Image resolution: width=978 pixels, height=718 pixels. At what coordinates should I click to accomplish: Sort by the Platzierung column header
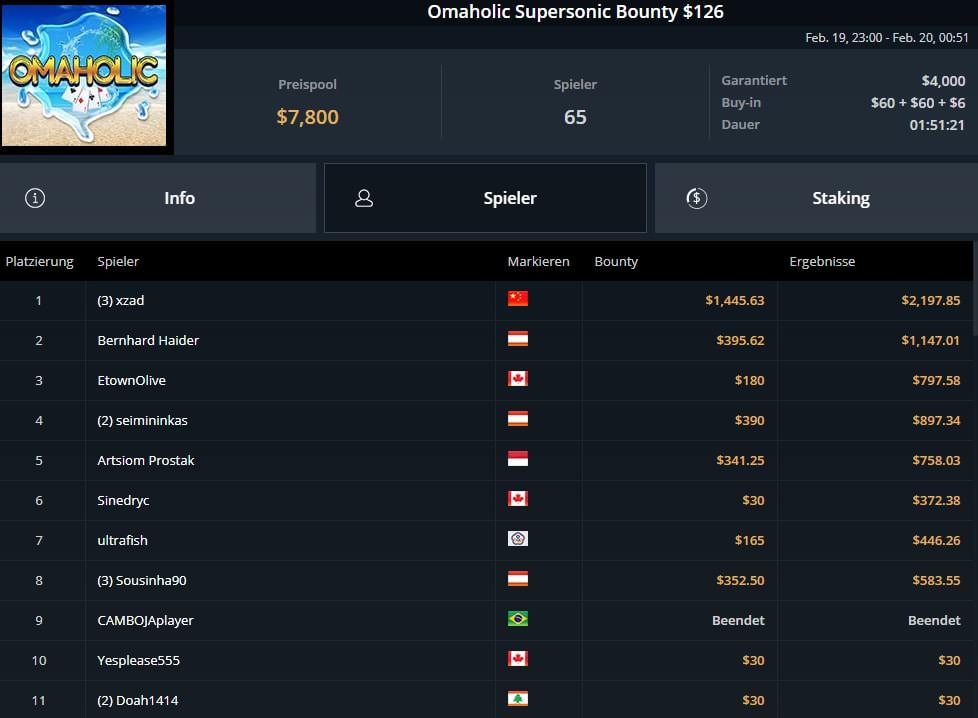(x=40, y=261)
